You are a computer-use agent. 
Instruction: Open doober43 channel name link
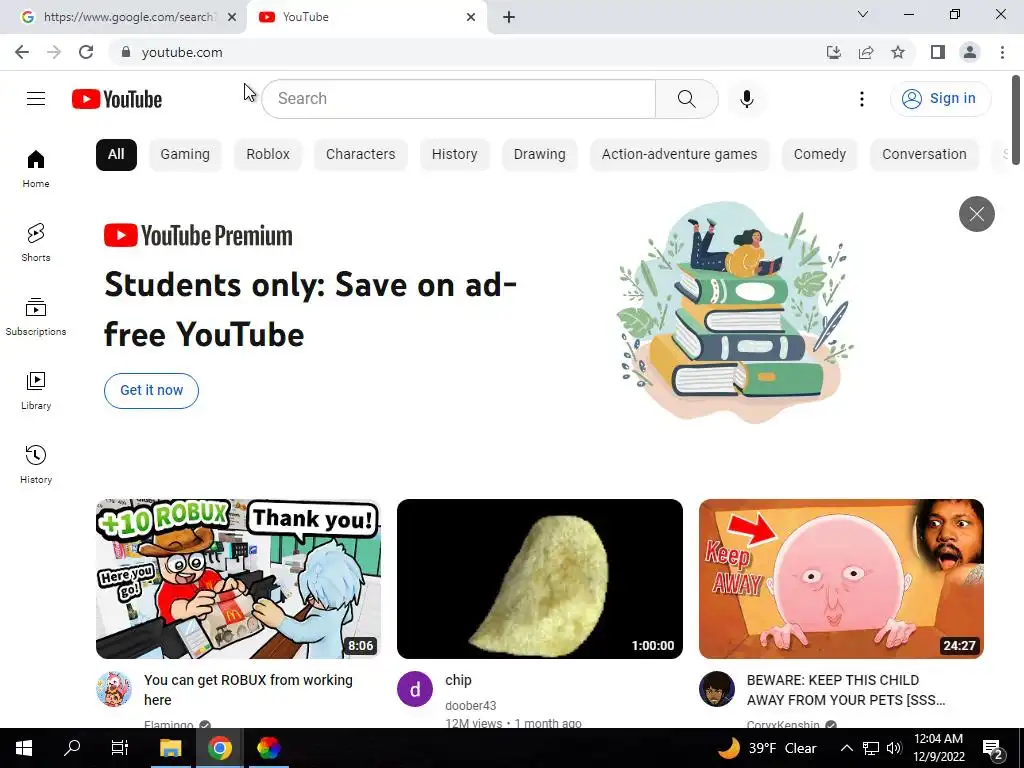471,705
